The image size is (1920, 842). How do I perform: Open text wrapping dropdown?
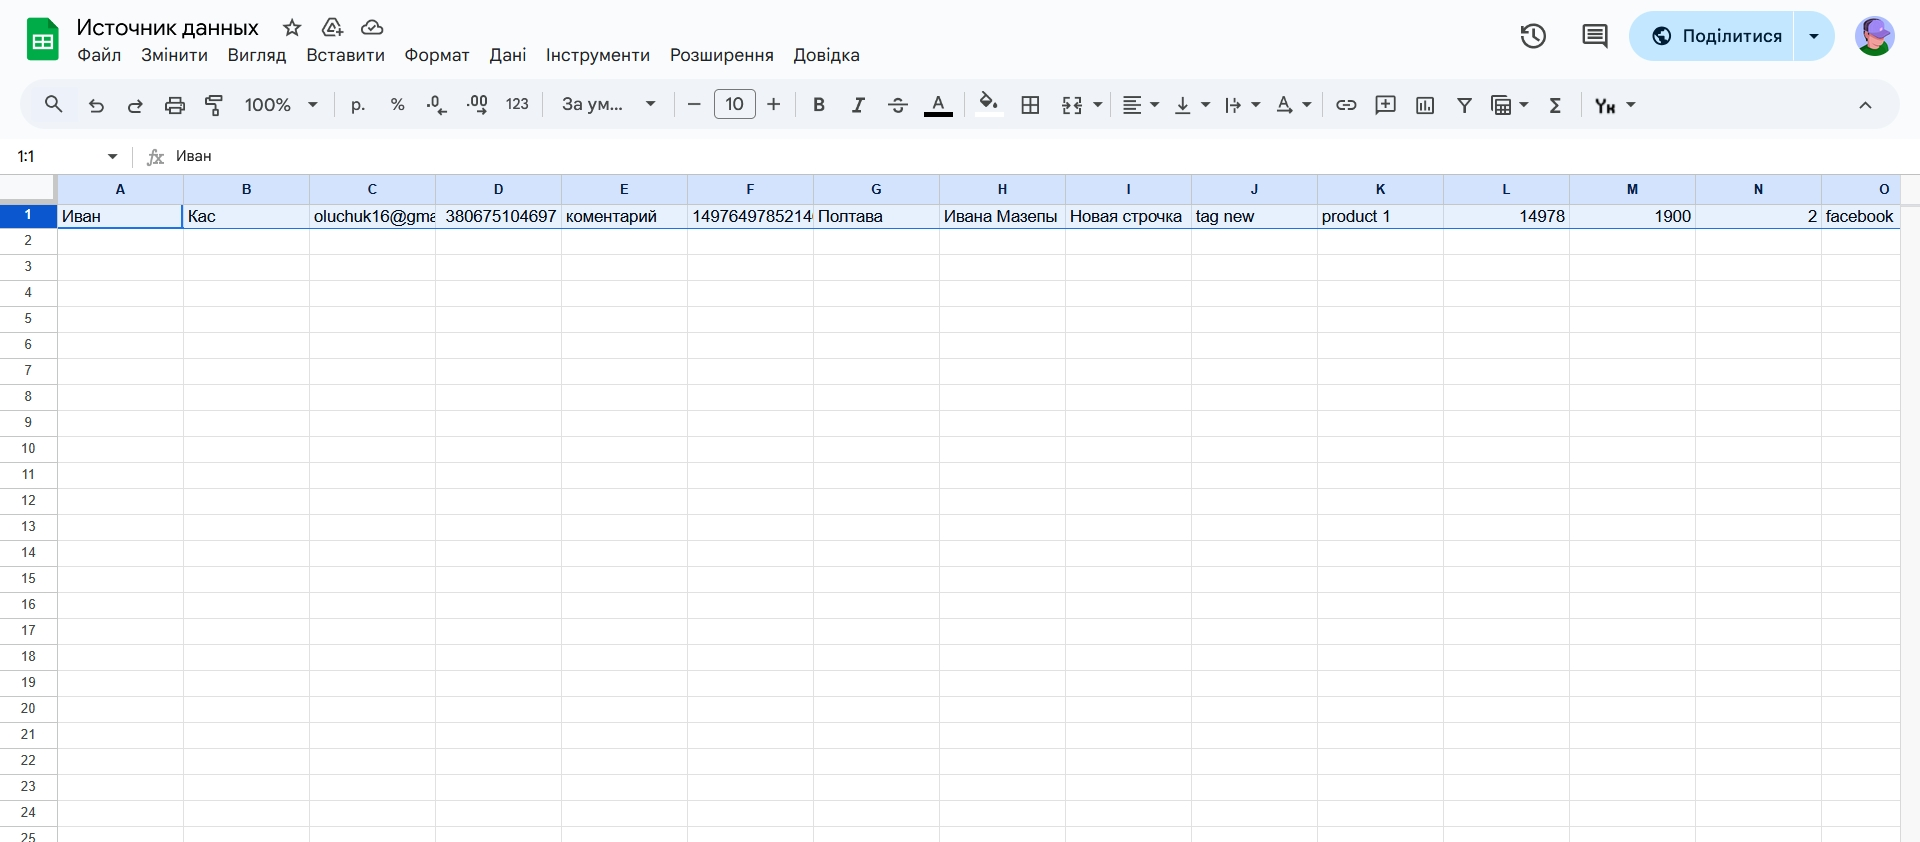(1242, 105)
